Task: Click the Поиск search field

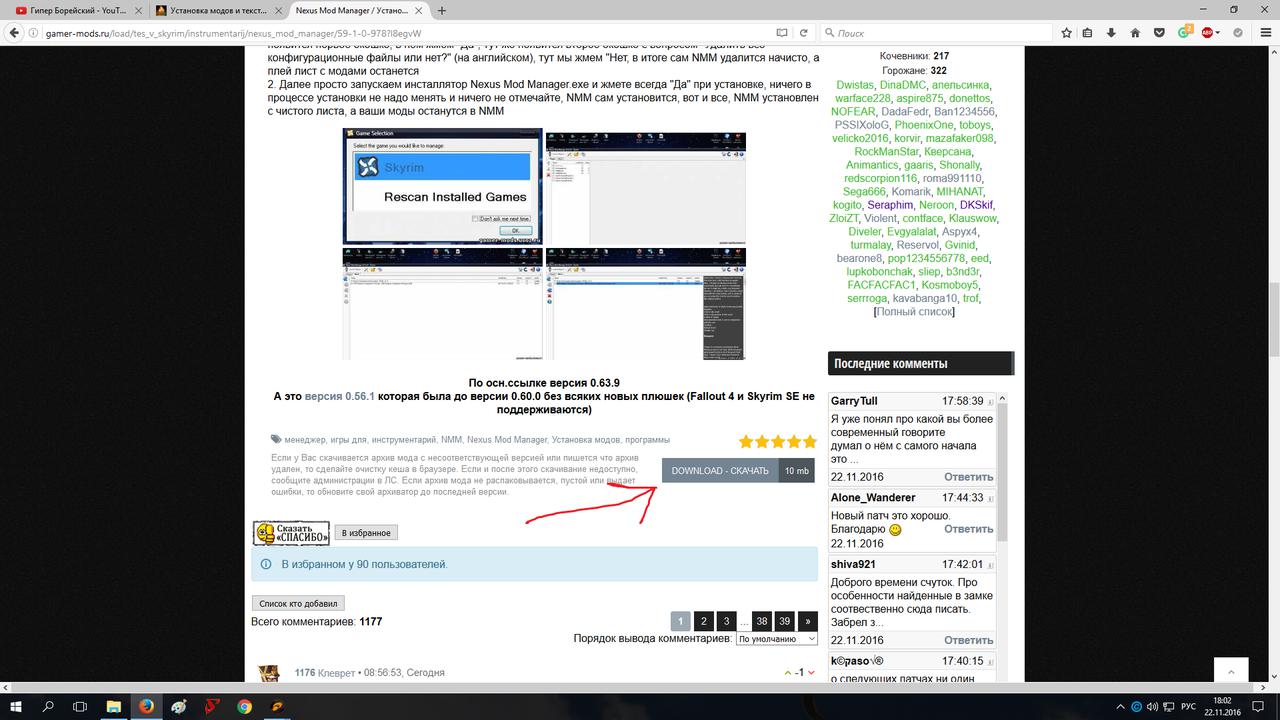Action: [935, 32]
